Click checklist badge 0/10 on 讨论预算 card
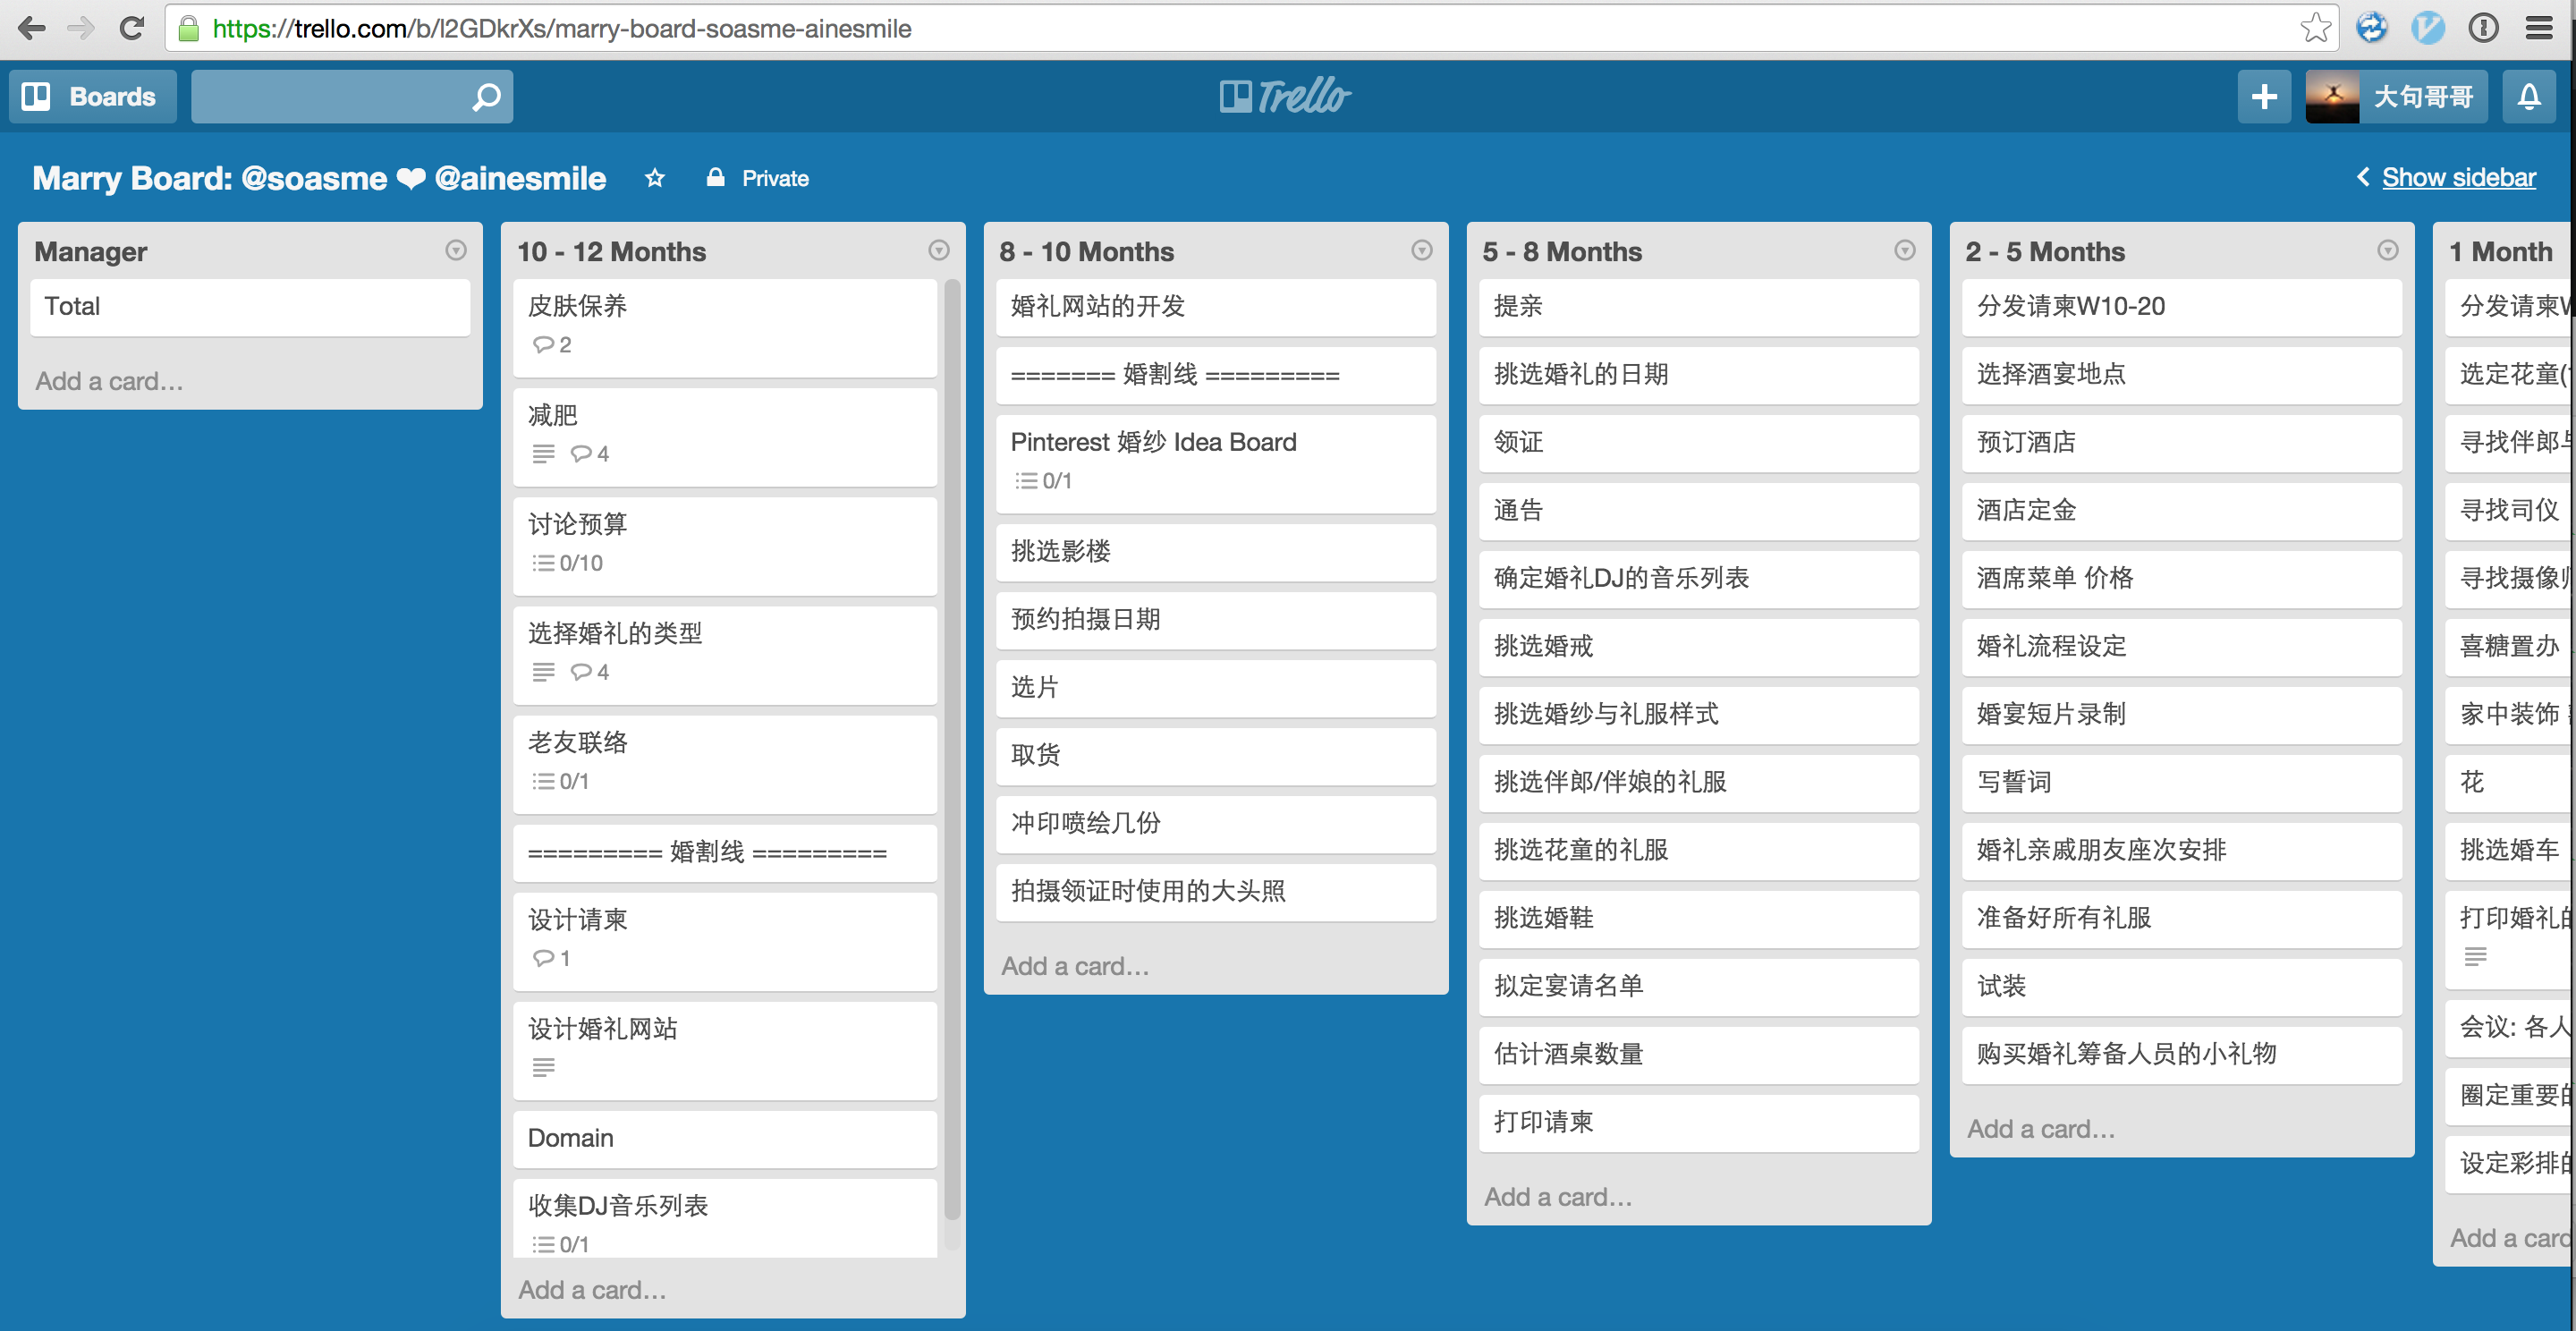 (x=568, y=563)
